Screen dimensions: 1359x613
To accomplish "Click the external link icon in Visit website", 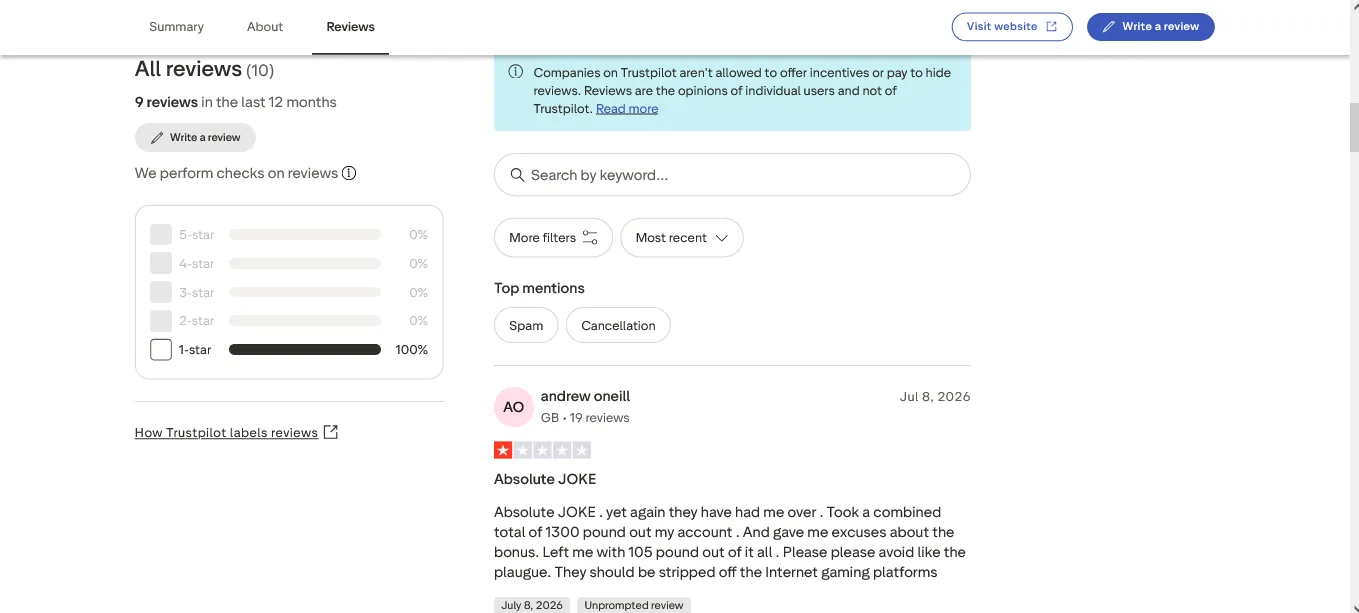I will (x=1051, y=27).
